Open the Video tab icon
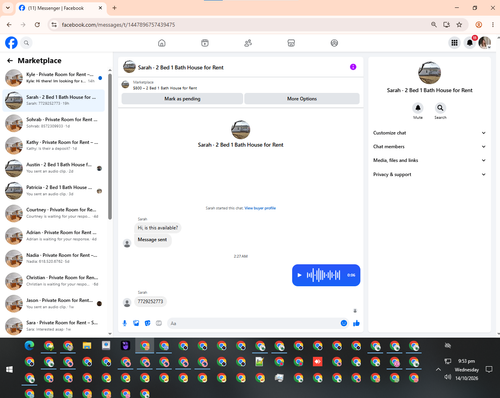This screenshot has height=398, width=500. pos(205,43)
